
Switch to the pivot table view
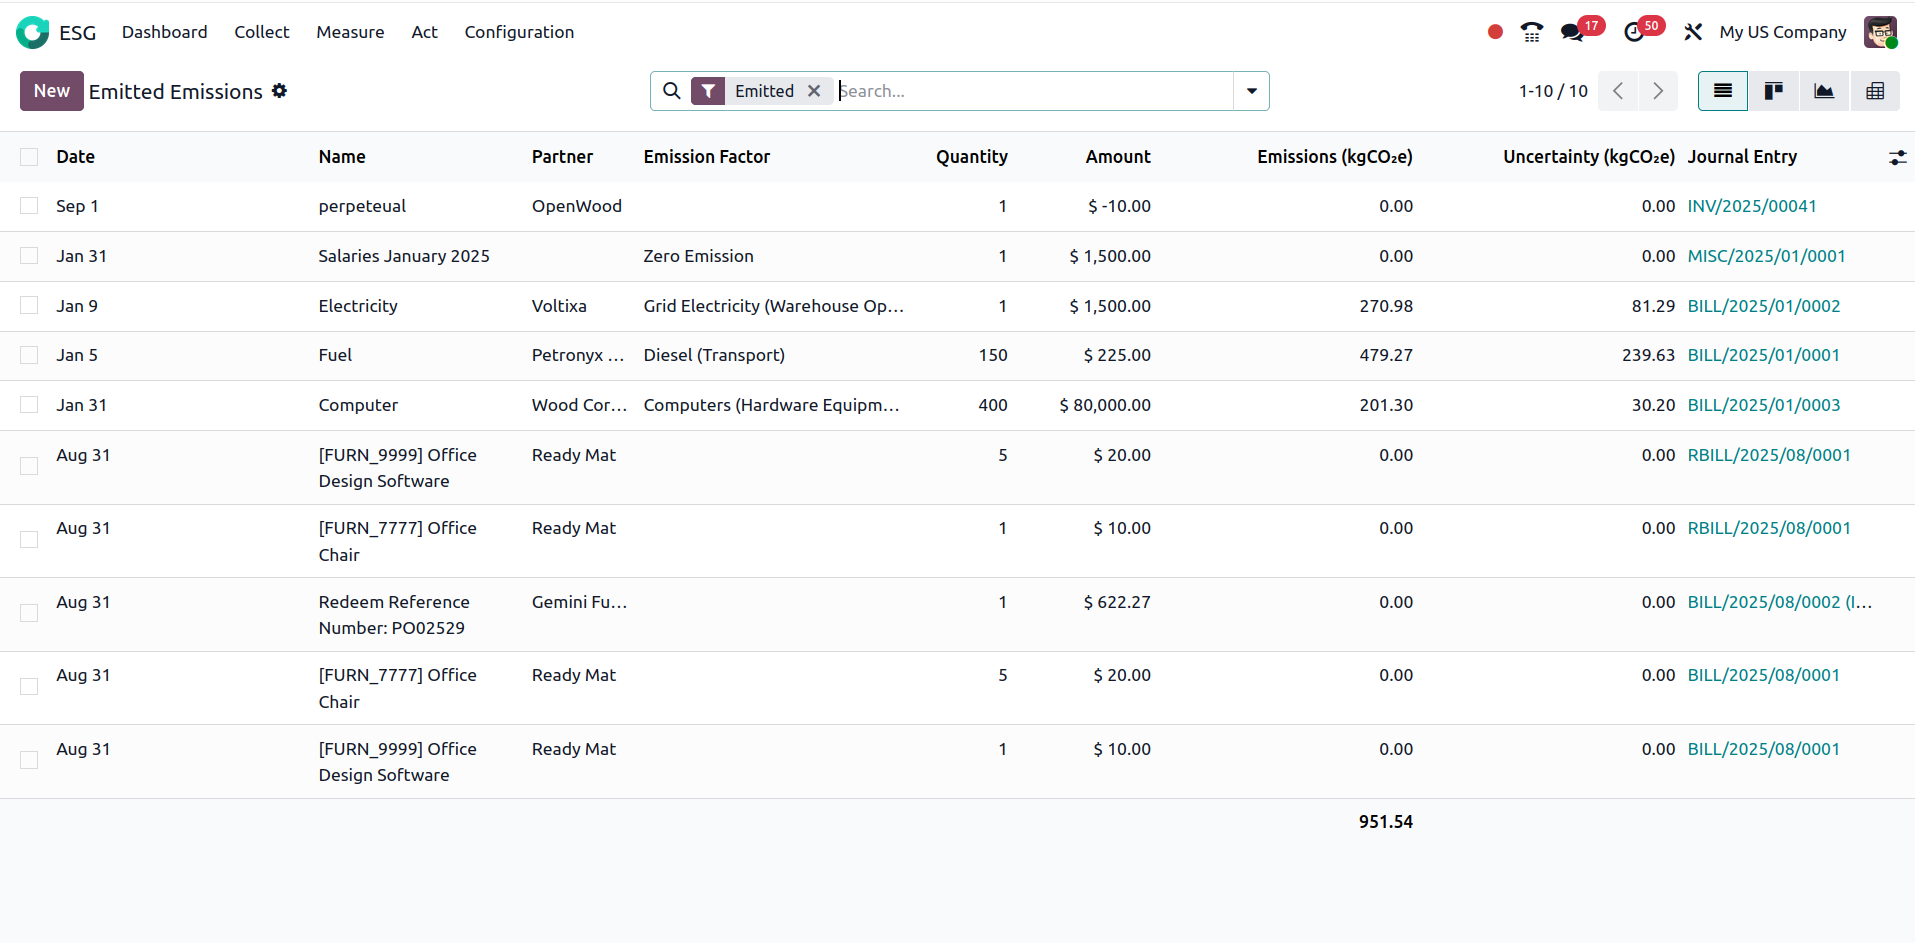(1875, 91)
